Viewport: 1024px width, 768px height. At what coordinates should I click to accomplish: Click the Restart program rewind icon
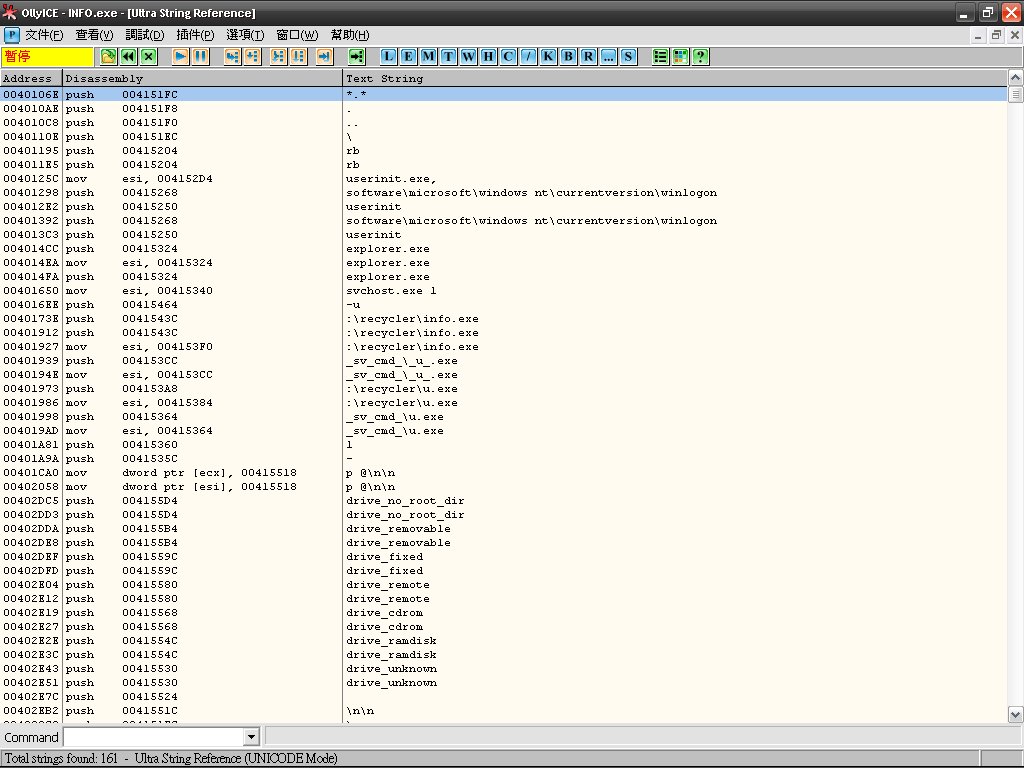(129, 57)
